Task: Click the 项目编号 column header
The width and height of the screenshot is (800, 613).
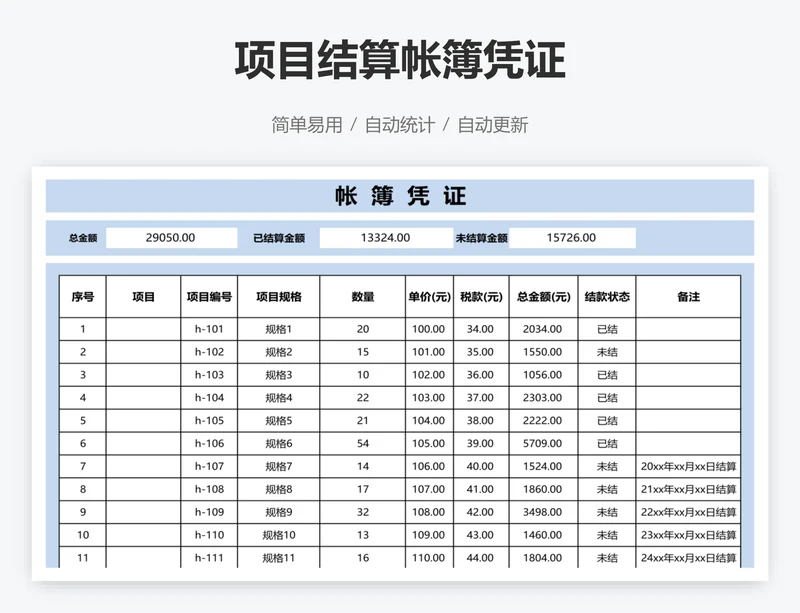Action: 209,297
